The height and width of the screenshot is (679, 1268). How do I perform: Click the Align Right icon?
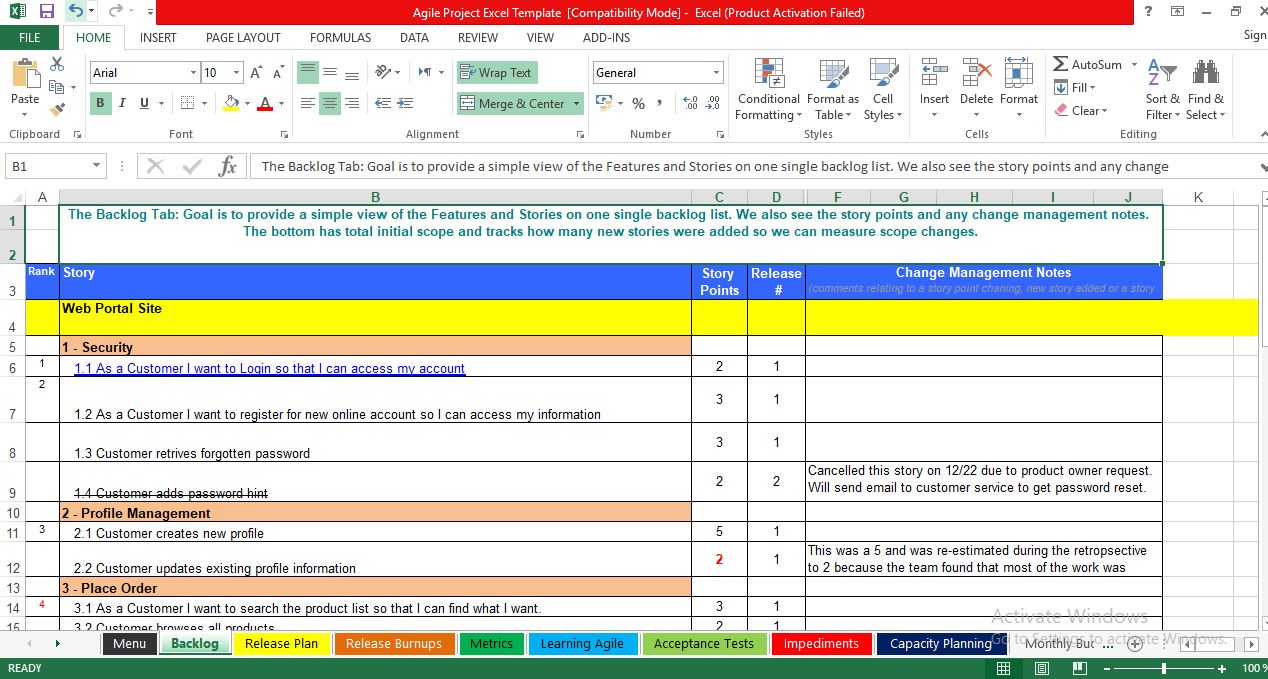coord(352,103)
